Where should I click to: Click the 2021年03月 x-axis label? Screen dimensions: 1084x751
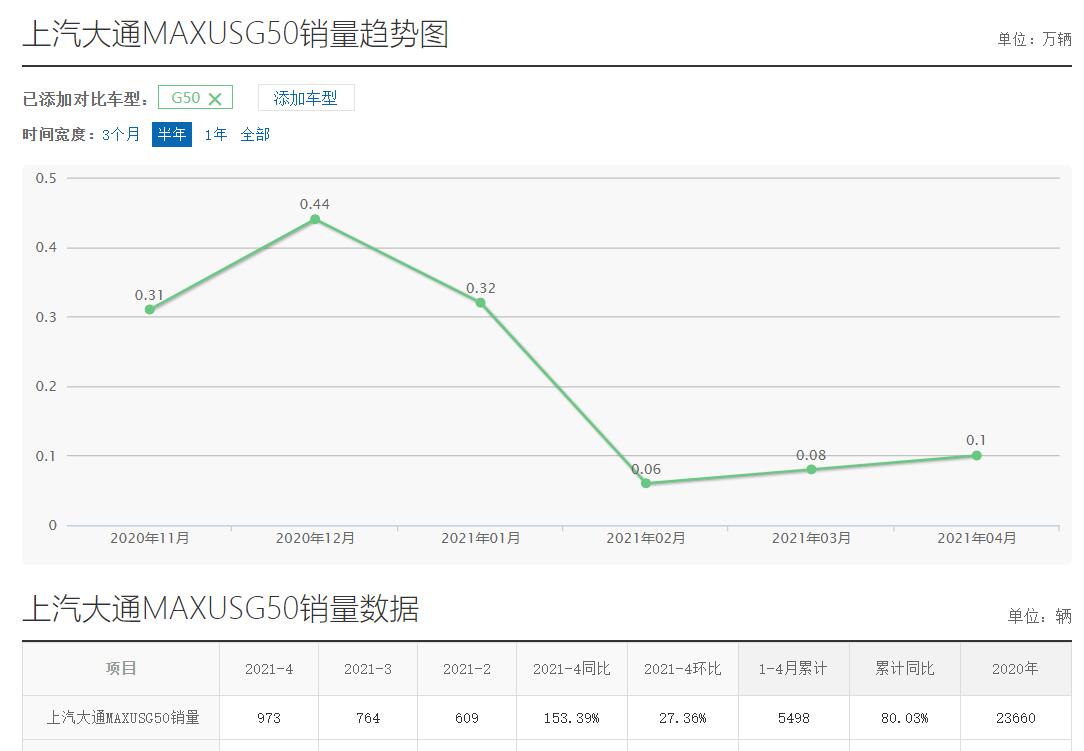click(x=811, y=538)
